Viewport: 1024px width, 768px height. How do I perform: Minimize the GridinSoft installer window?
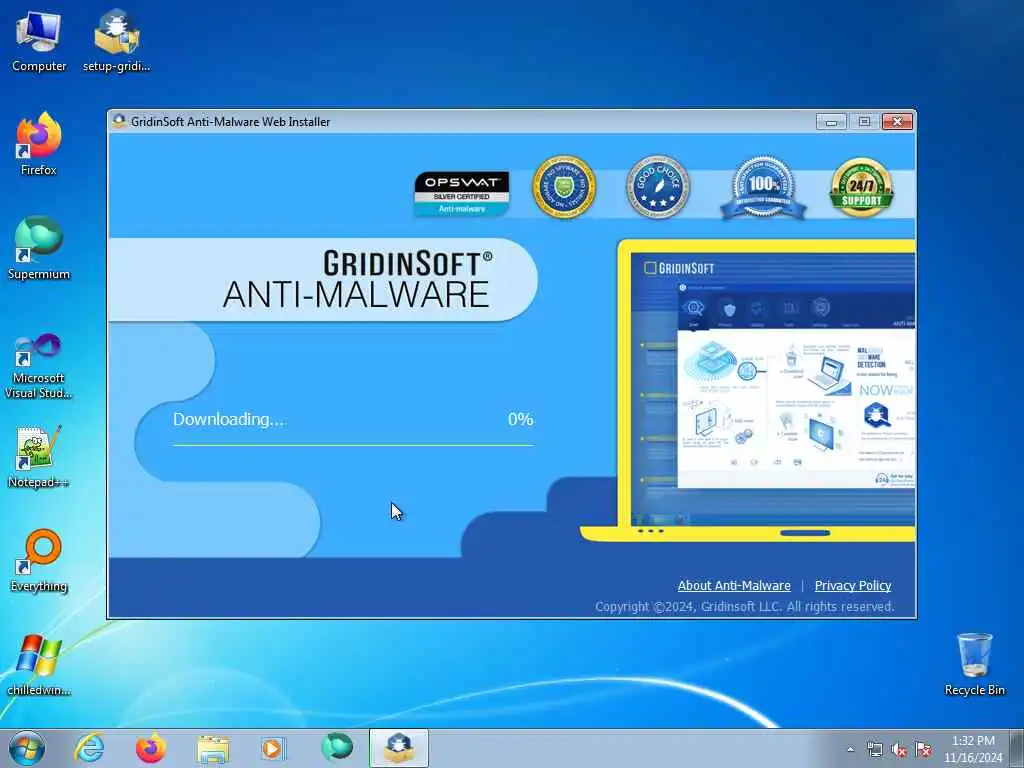831,121
